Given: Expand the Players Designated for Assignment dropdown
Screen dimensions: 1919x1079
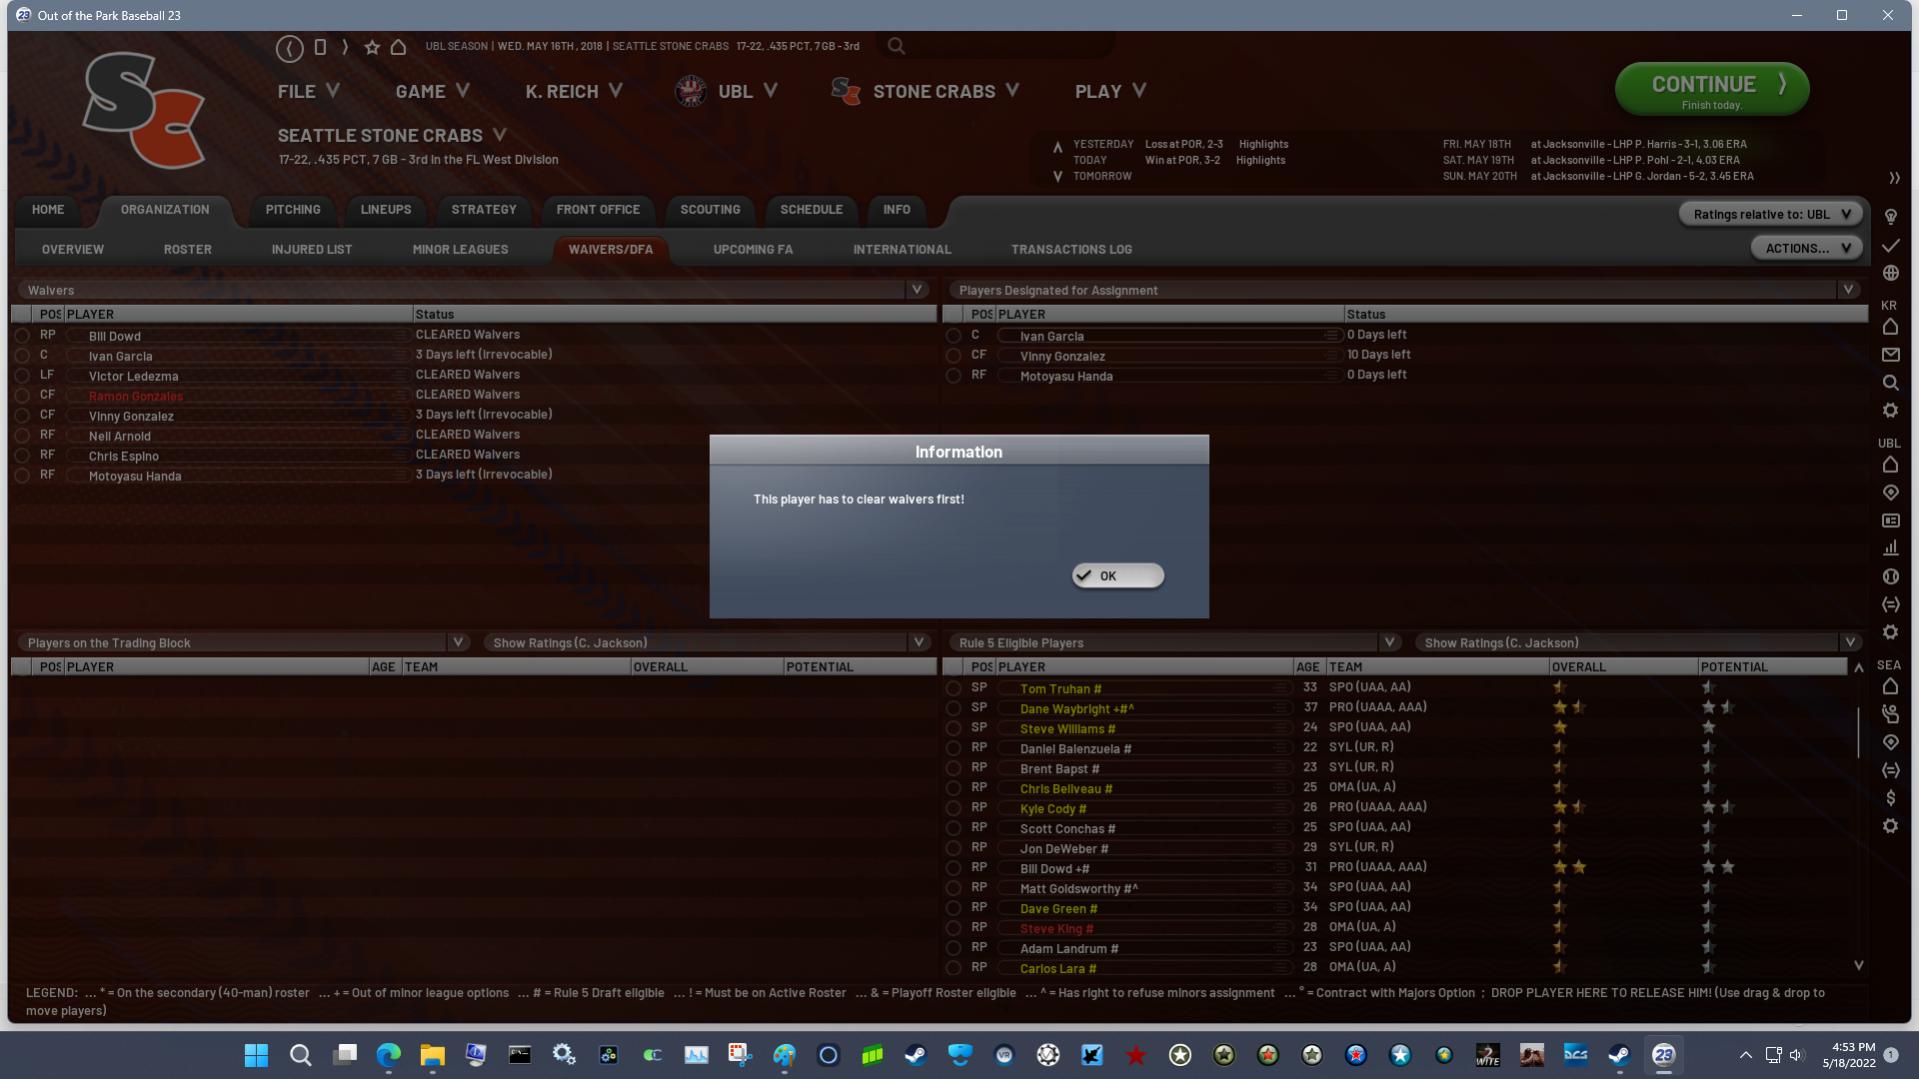Looking at the screenshot, I should click(1848, 290).
